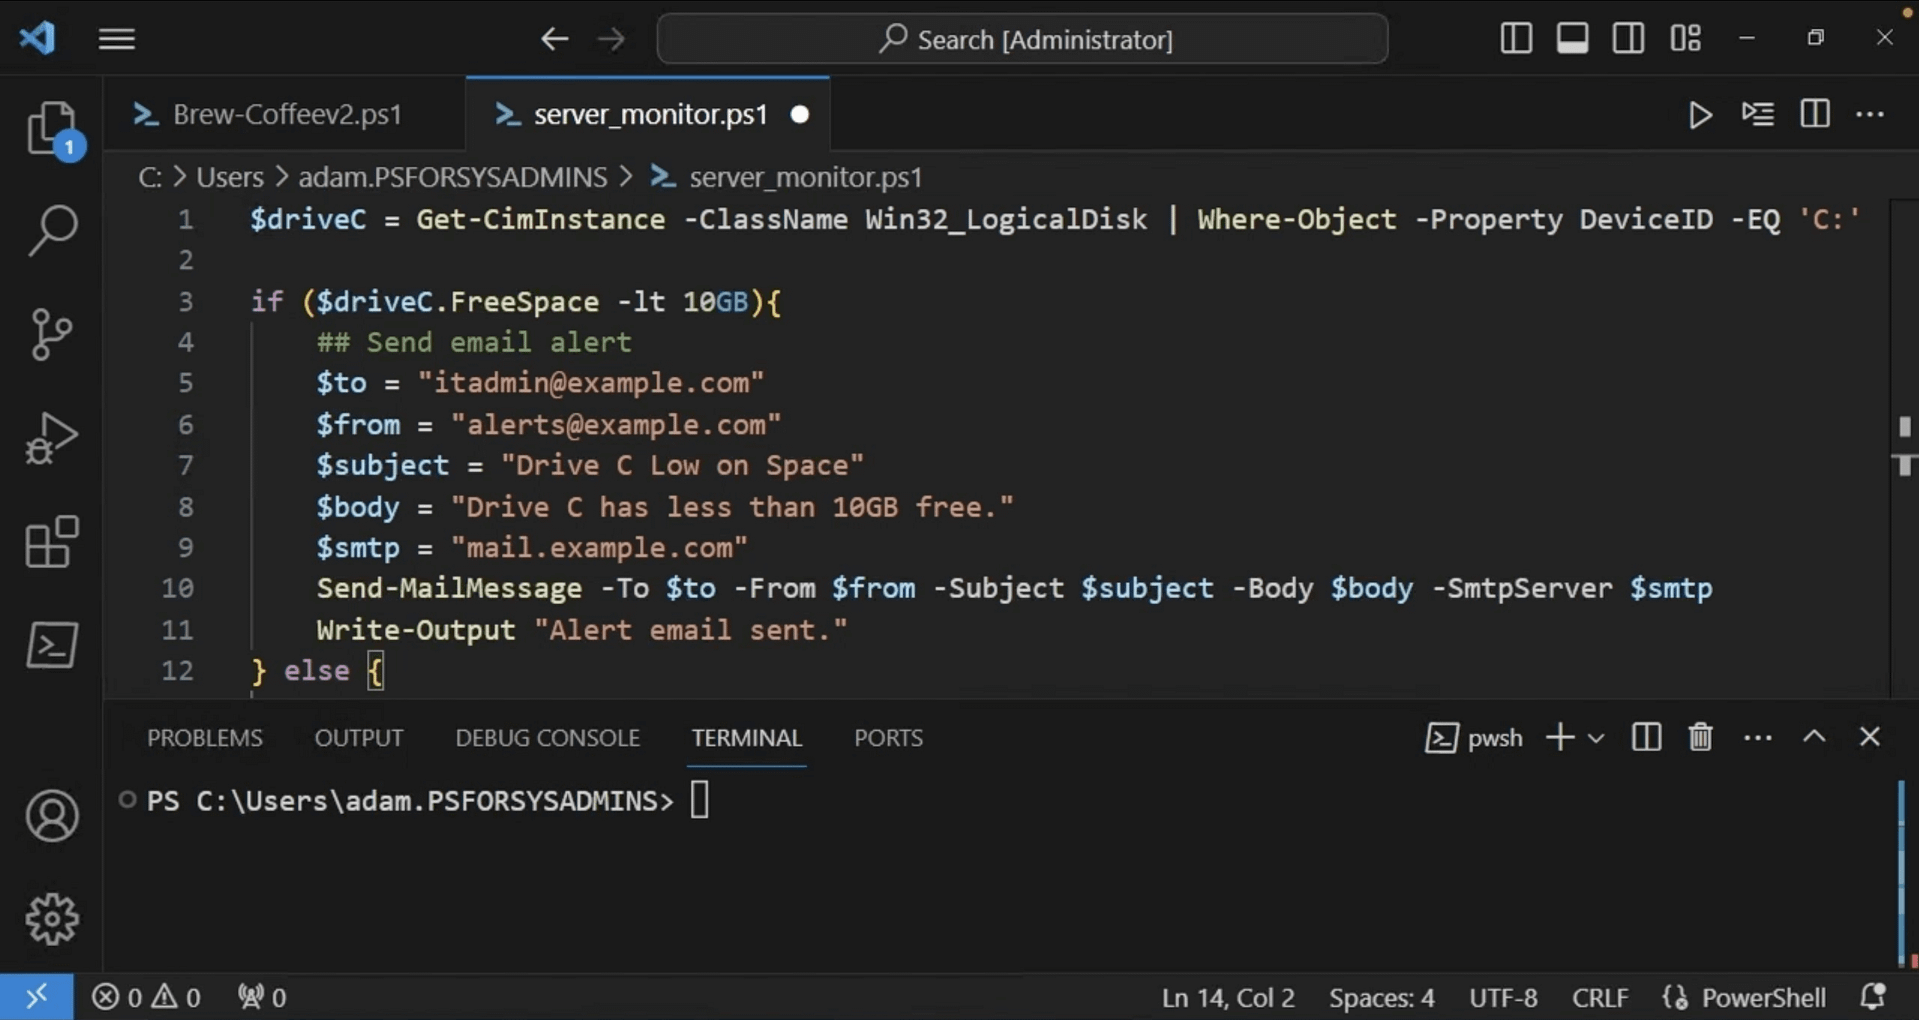Create a new terminal with plus button
The image size is (1919, 1020).
[1560, 738]
